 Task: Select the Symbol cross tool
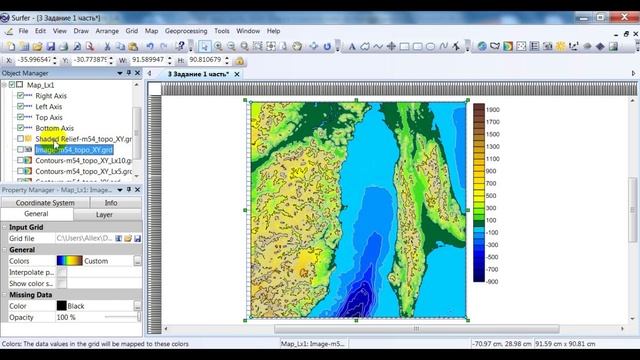391,46
